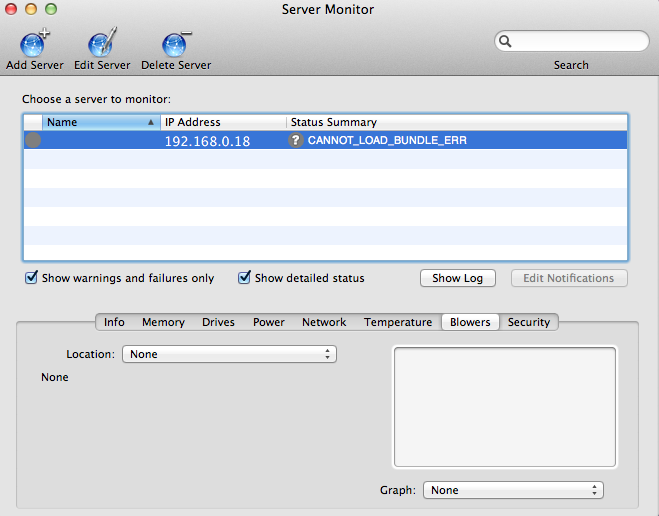The height and width of the screenshot is (516, 659).
Task: Open the Graph dropdown
Action: pyautogui.click(x=513, y=490)
